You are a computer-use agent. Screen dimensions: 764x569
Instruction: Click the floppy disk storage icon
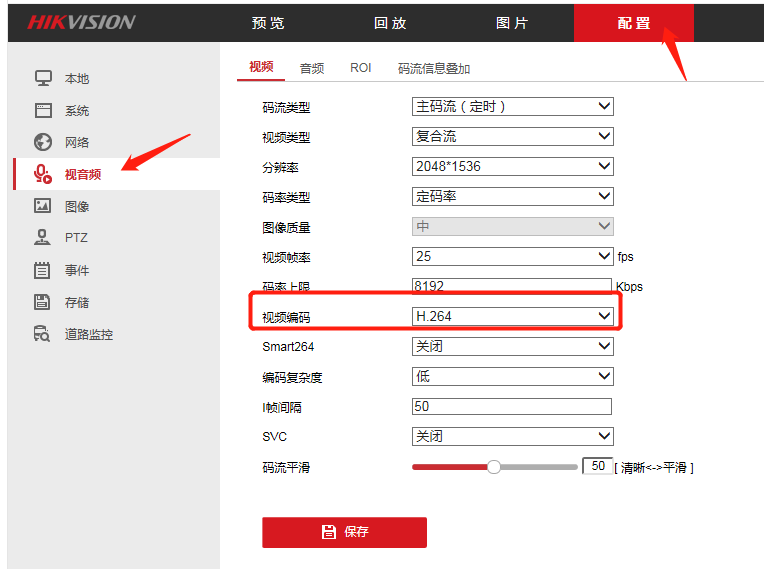pos(42,302)
